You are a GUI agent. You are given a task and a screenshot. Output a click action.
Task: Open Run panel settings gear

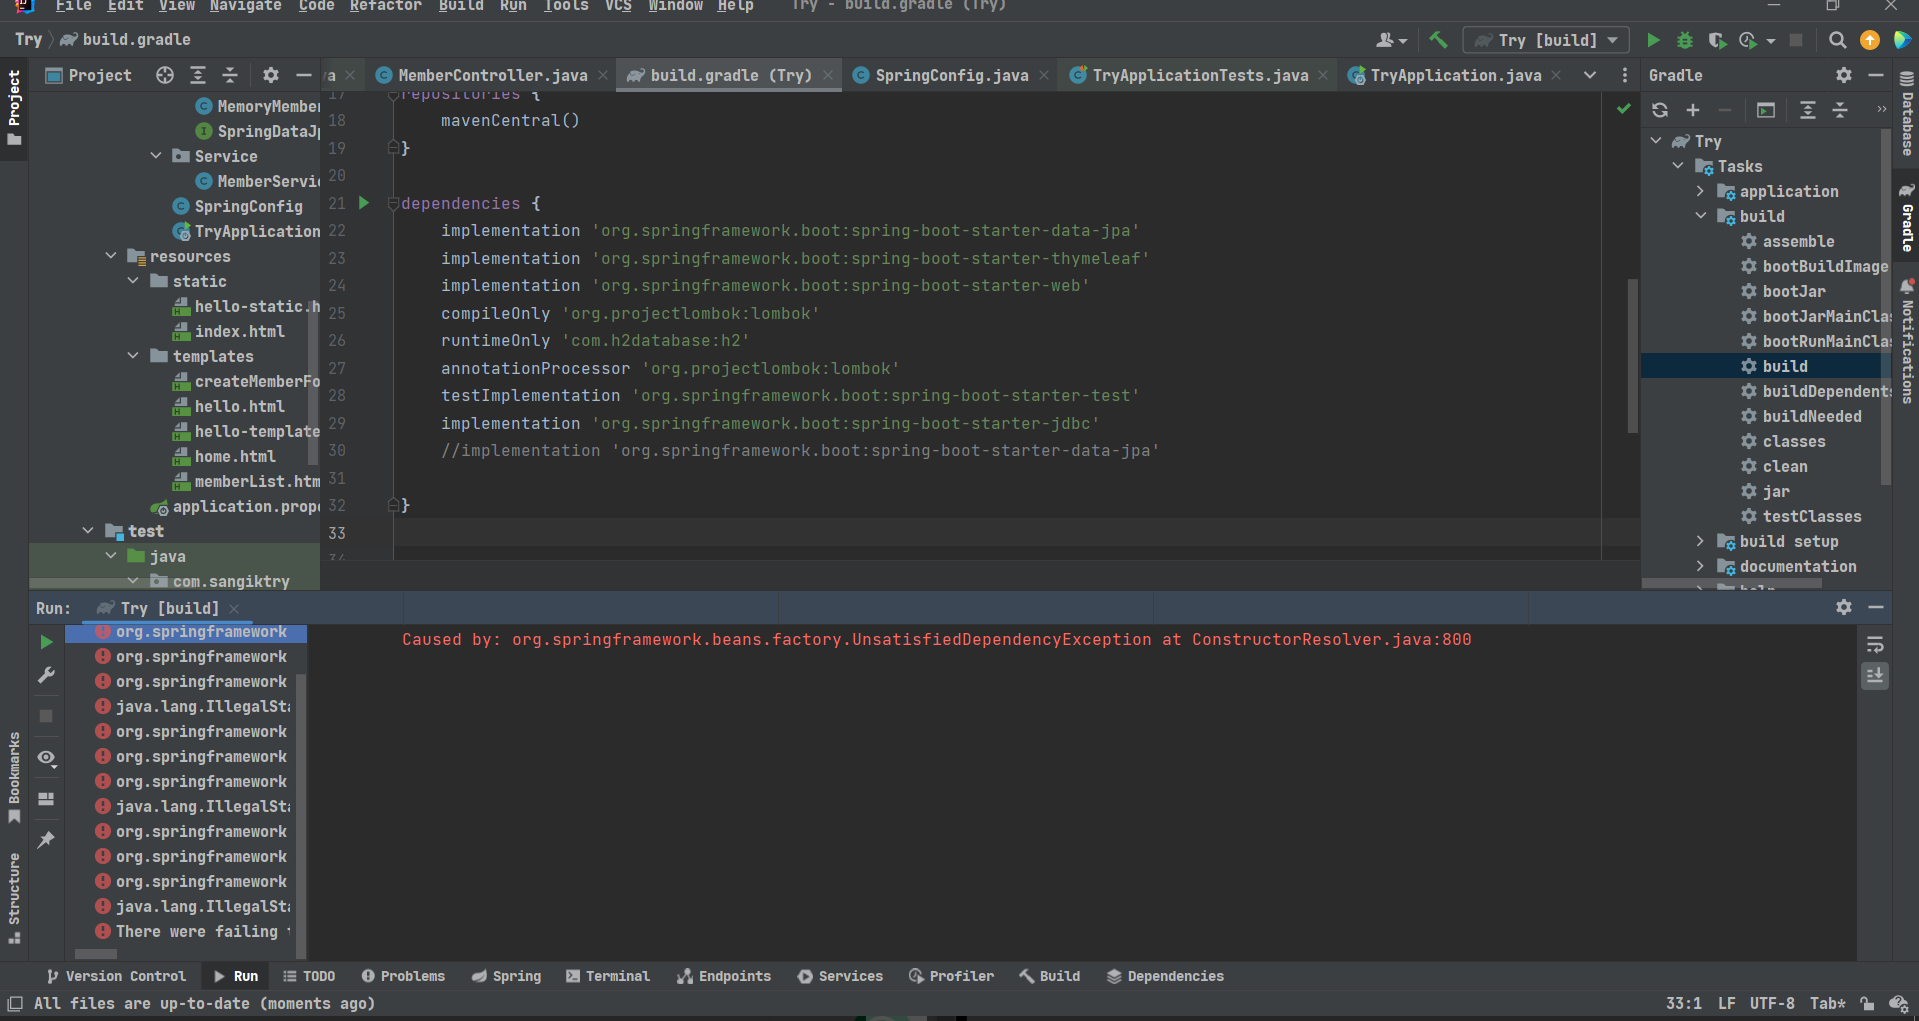coord(1844,607)
